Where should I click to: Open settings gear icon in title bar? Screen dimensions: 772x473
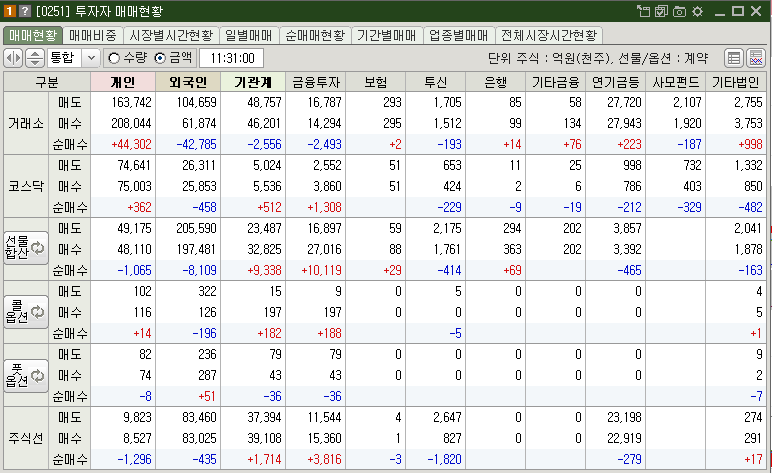698,11
